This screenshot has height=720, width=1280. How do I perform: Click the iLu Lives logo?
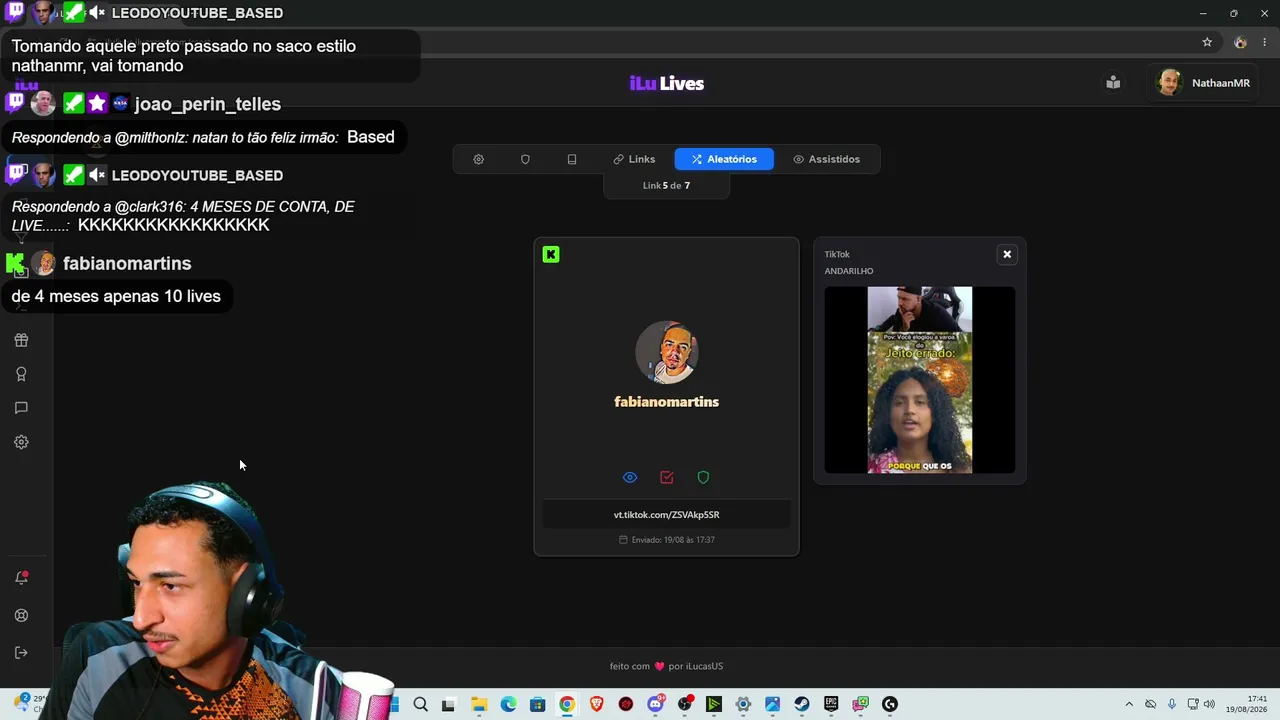pos(667,83)
